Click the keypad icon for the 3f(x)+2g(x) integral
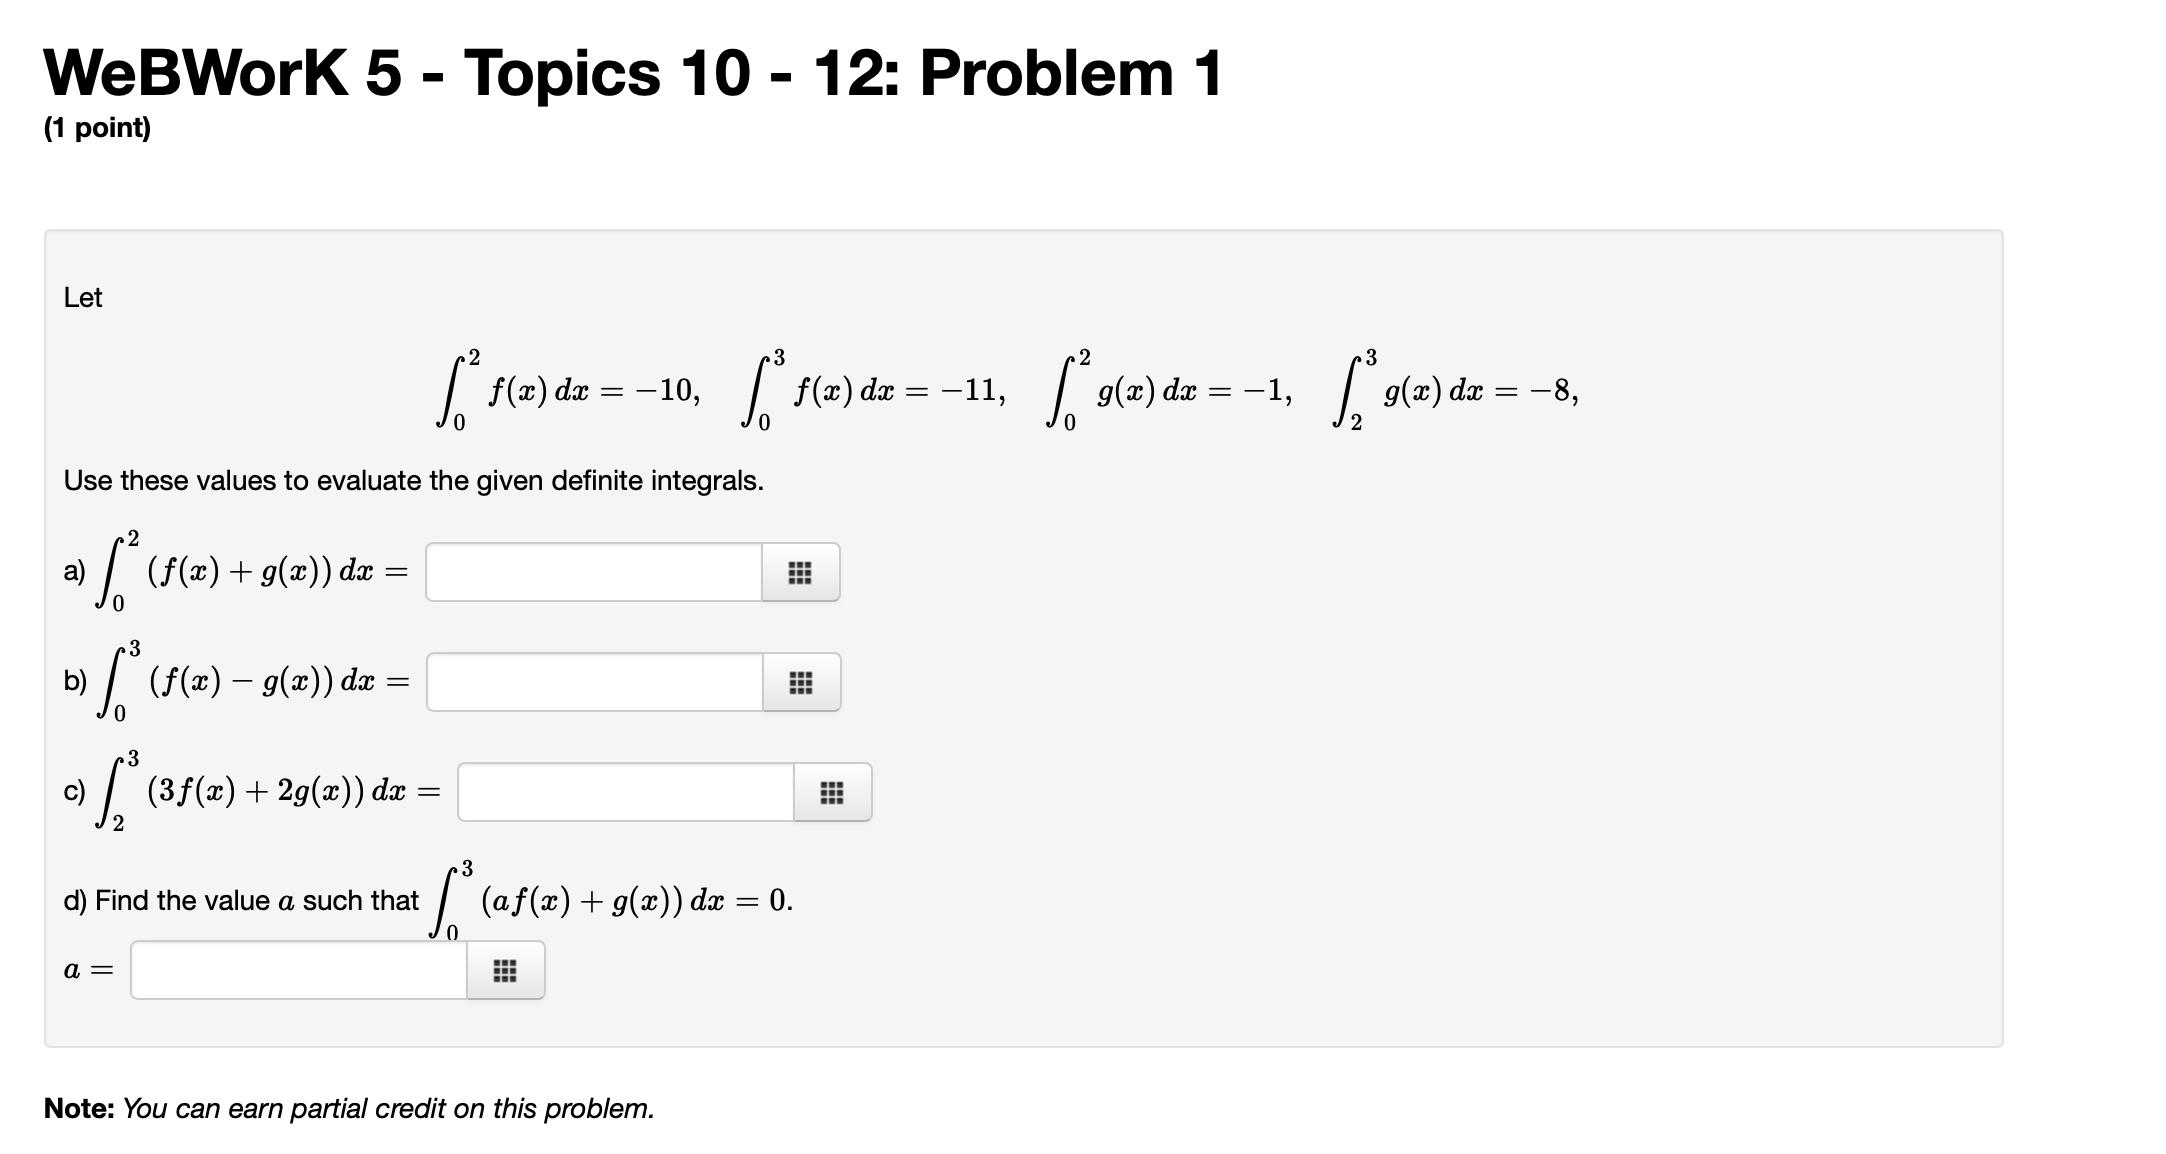 coord(833,792)
